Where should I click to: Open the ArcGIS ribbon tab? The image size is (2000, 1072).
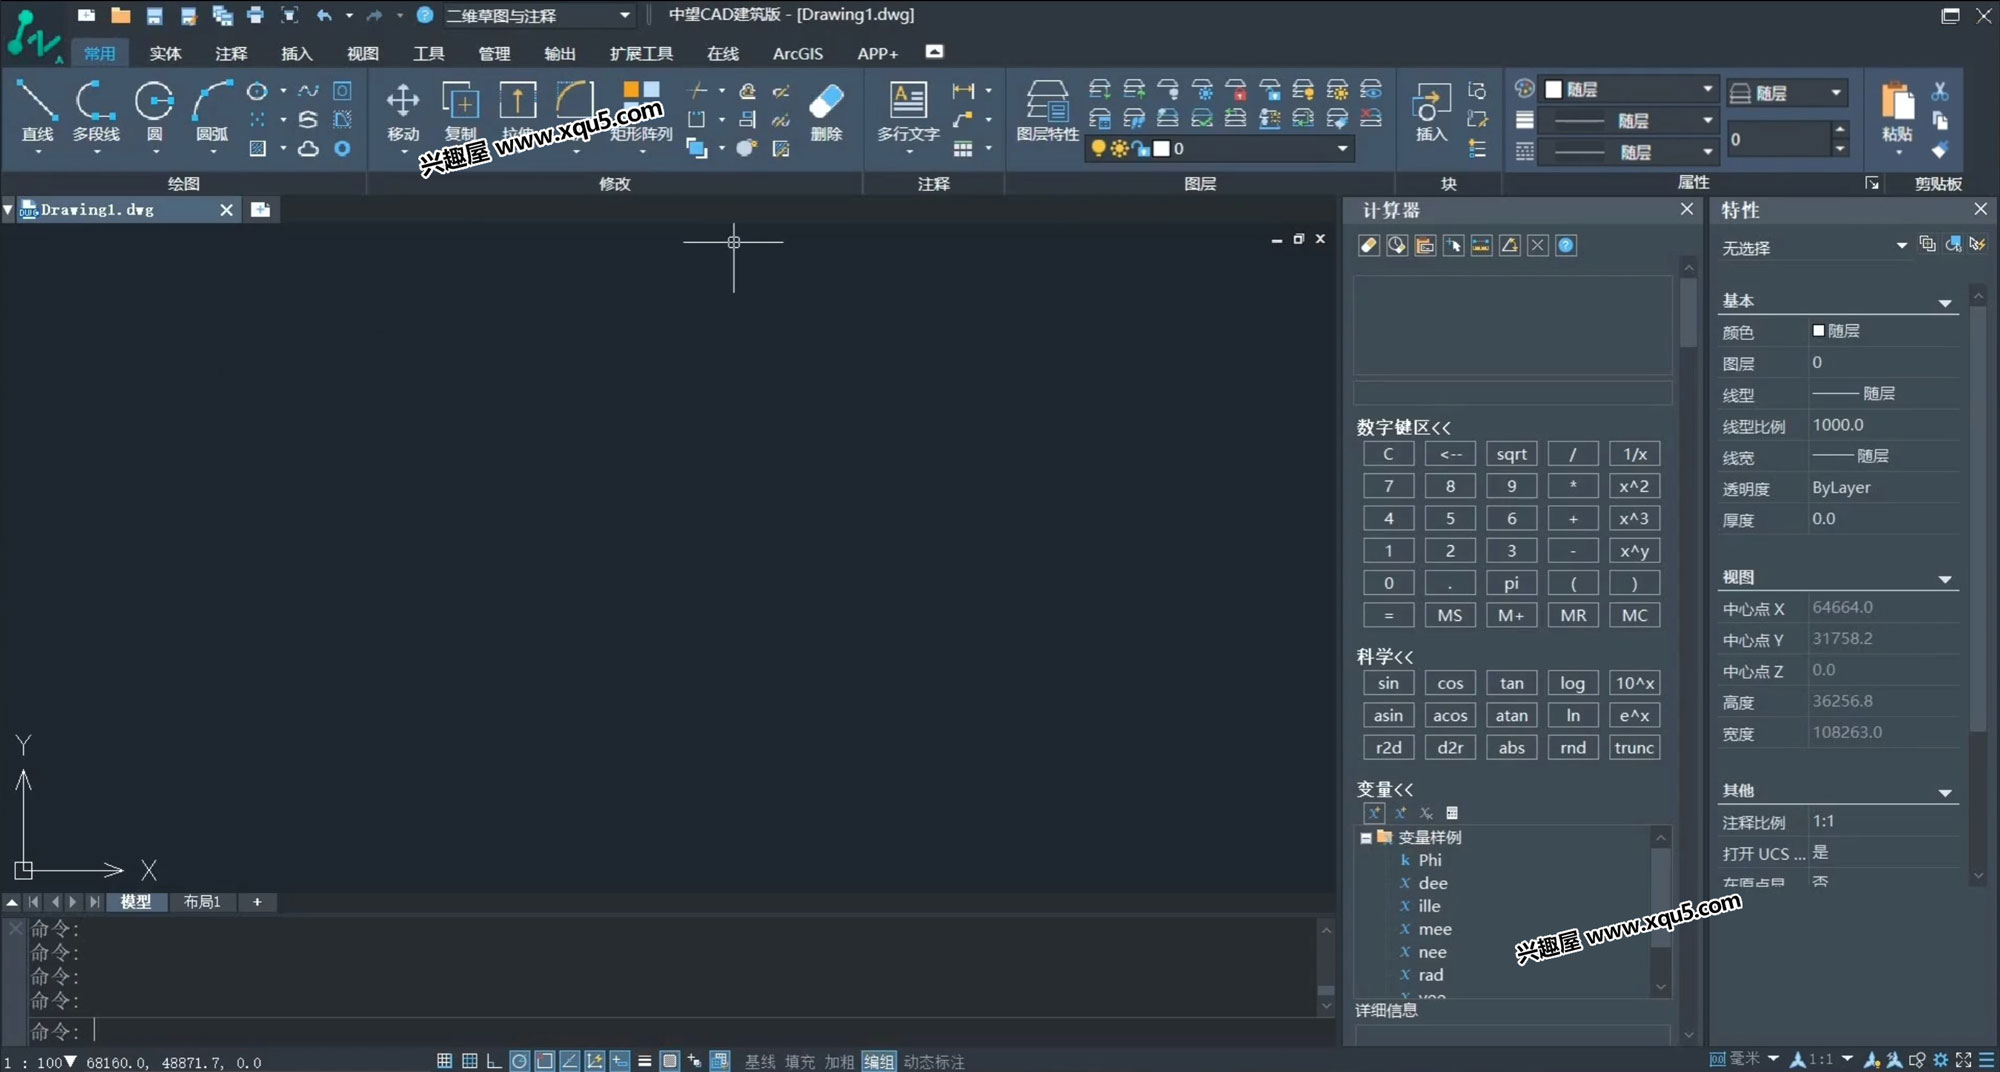tap(797, 53)
